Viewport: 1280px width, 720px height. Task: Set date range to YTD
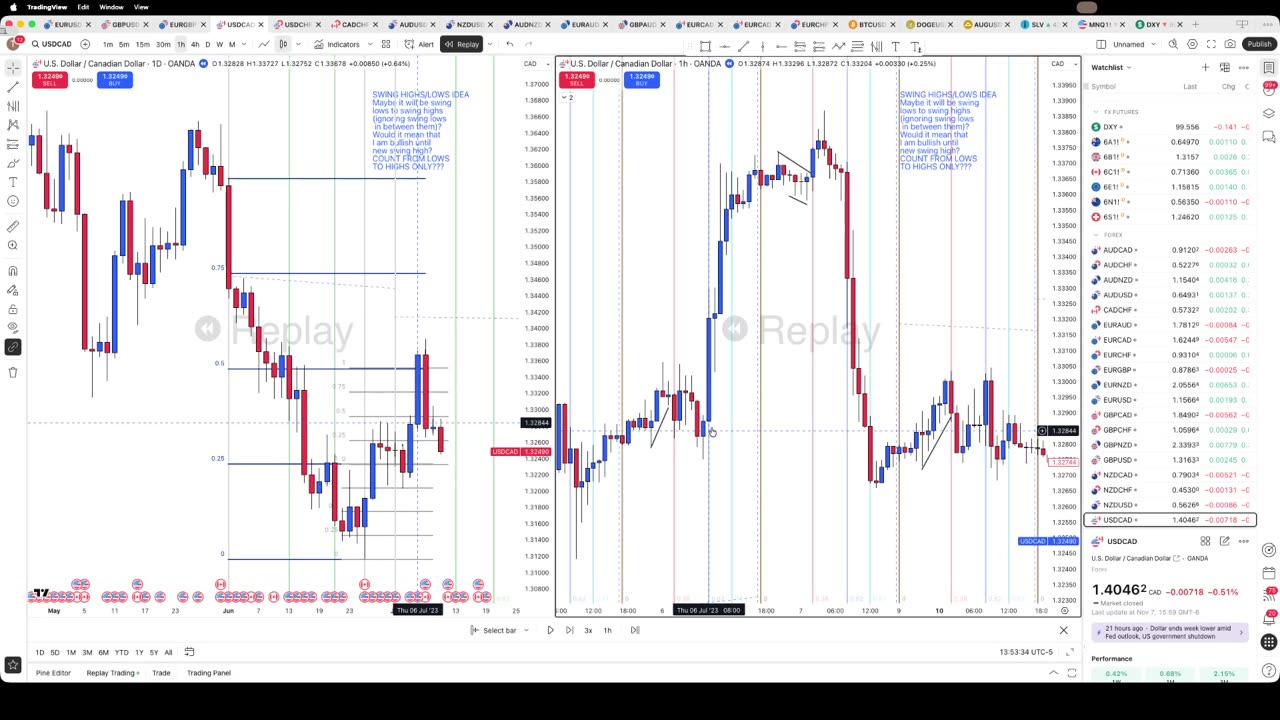(121, 652)
